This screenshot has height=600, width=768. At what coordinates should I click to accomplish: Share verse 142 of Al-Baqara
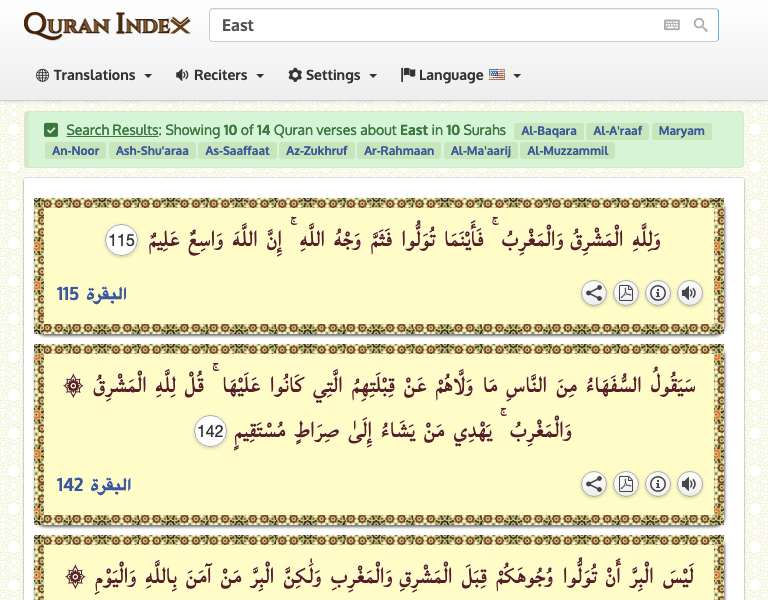pyautogui.click(x=594, y=485)
